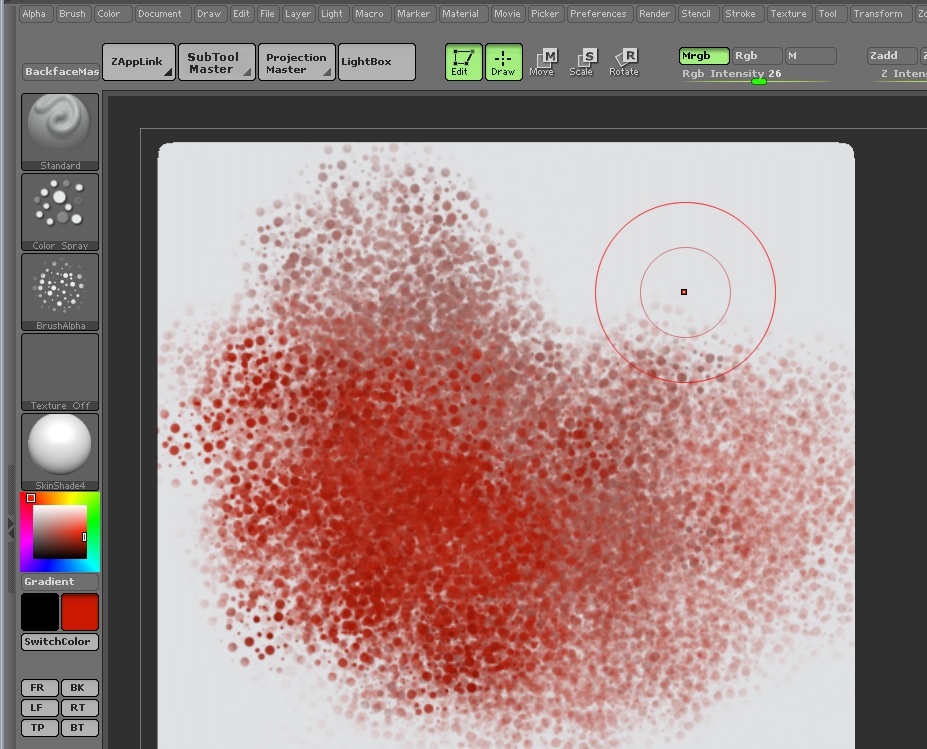Expand the Projection Master panel
Image resolution: width=927 pixels, height=749 pixels.
(x=296, y=62)
